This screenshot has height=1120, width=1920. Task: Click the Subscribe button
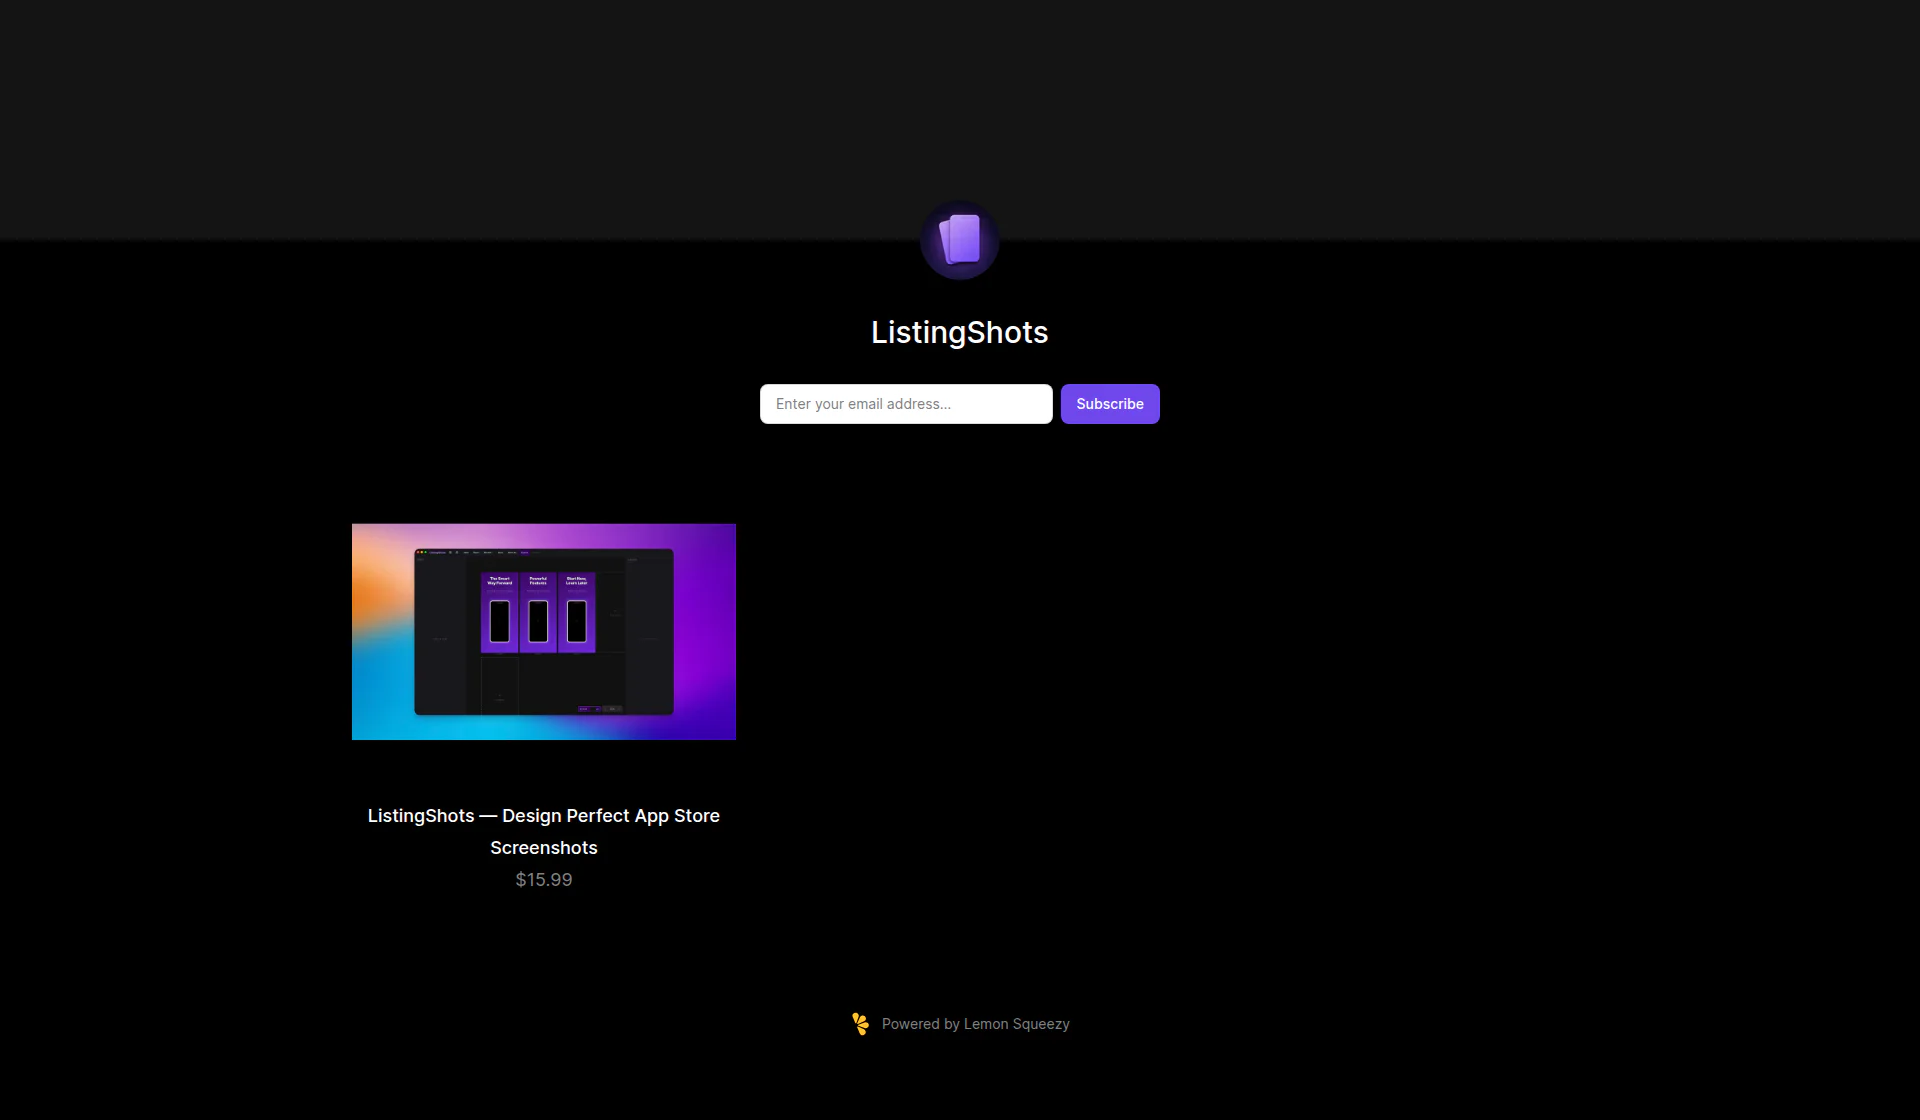point(1110,404)
